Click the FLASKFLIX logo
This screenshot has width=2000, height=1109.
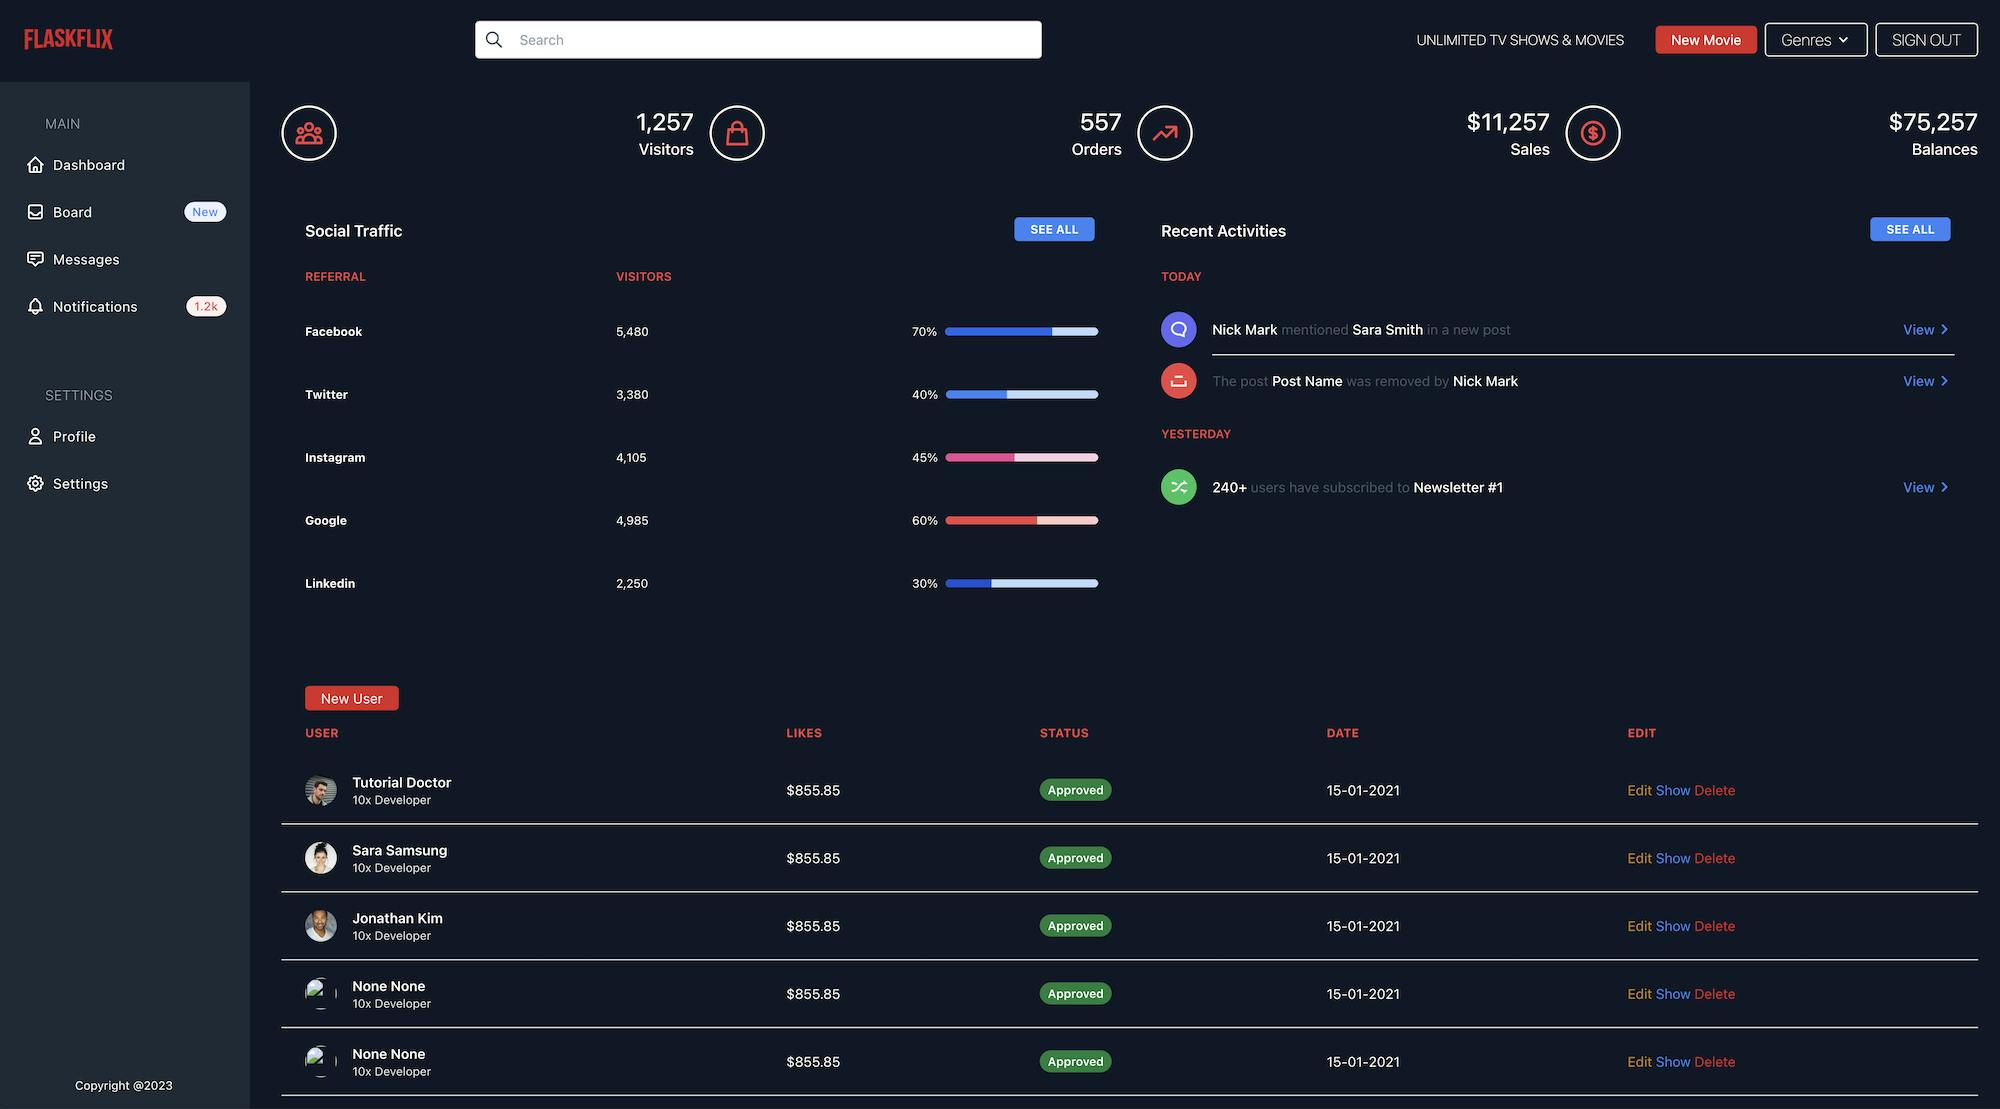click(x=68, y=39)
